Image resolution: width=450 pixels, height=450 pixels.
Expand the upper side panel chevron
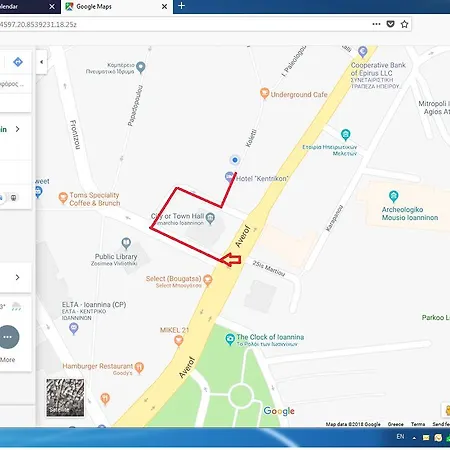click(x=17, y=129)
